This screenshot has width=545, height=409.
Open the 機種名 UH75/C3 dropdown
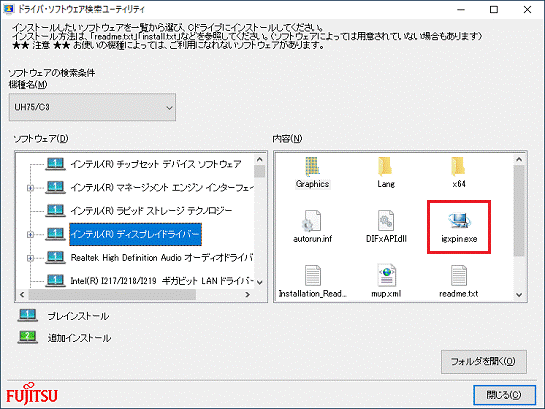click(x=92, y=107)
